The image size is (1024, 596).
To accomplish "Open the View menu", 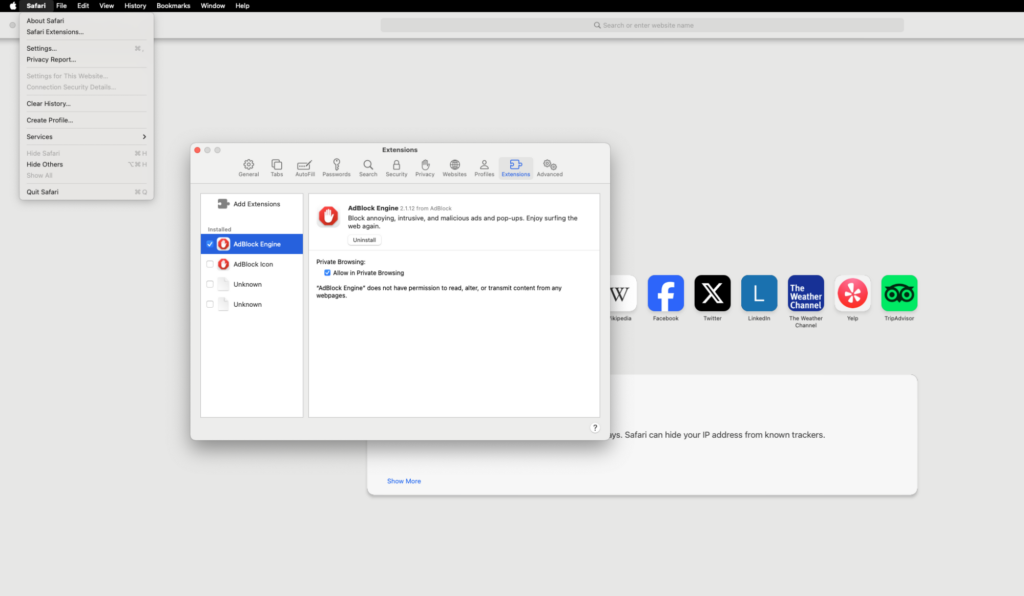I will point(106,6).
